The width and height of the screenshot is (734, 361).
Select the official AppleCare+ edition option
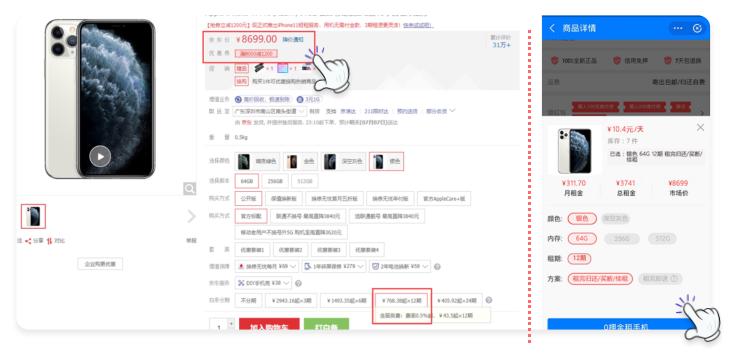pos(444,199)
